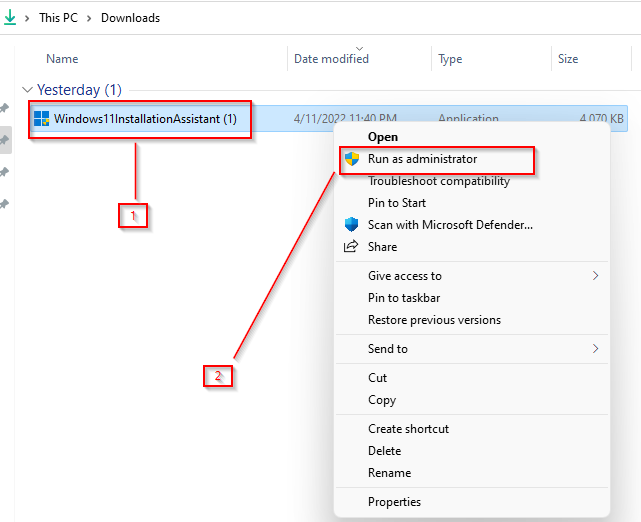Click the Windows11InstallationAssistant file icon

(x=42, y=119)
